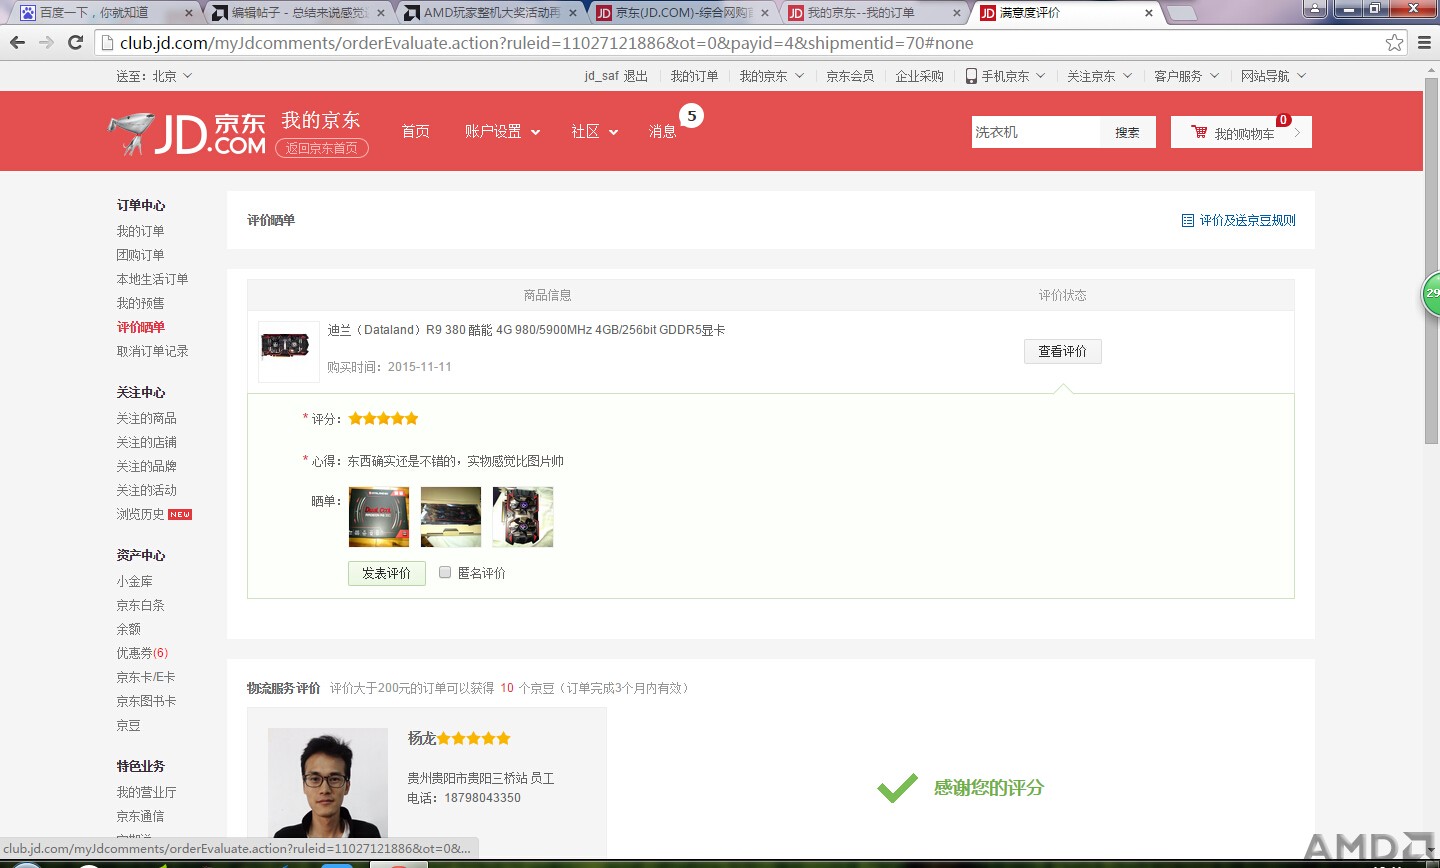Expand the 社区 menu

pyautogui.click(x=594, y=131)
